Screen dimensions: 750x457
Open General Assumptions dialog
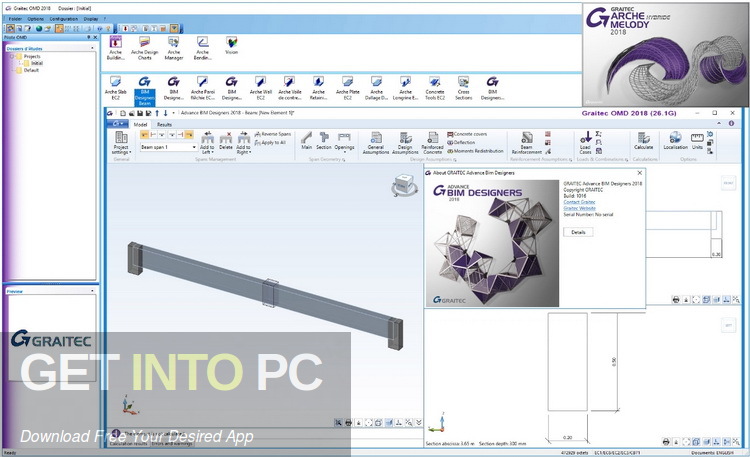click(x=376, y=143)
